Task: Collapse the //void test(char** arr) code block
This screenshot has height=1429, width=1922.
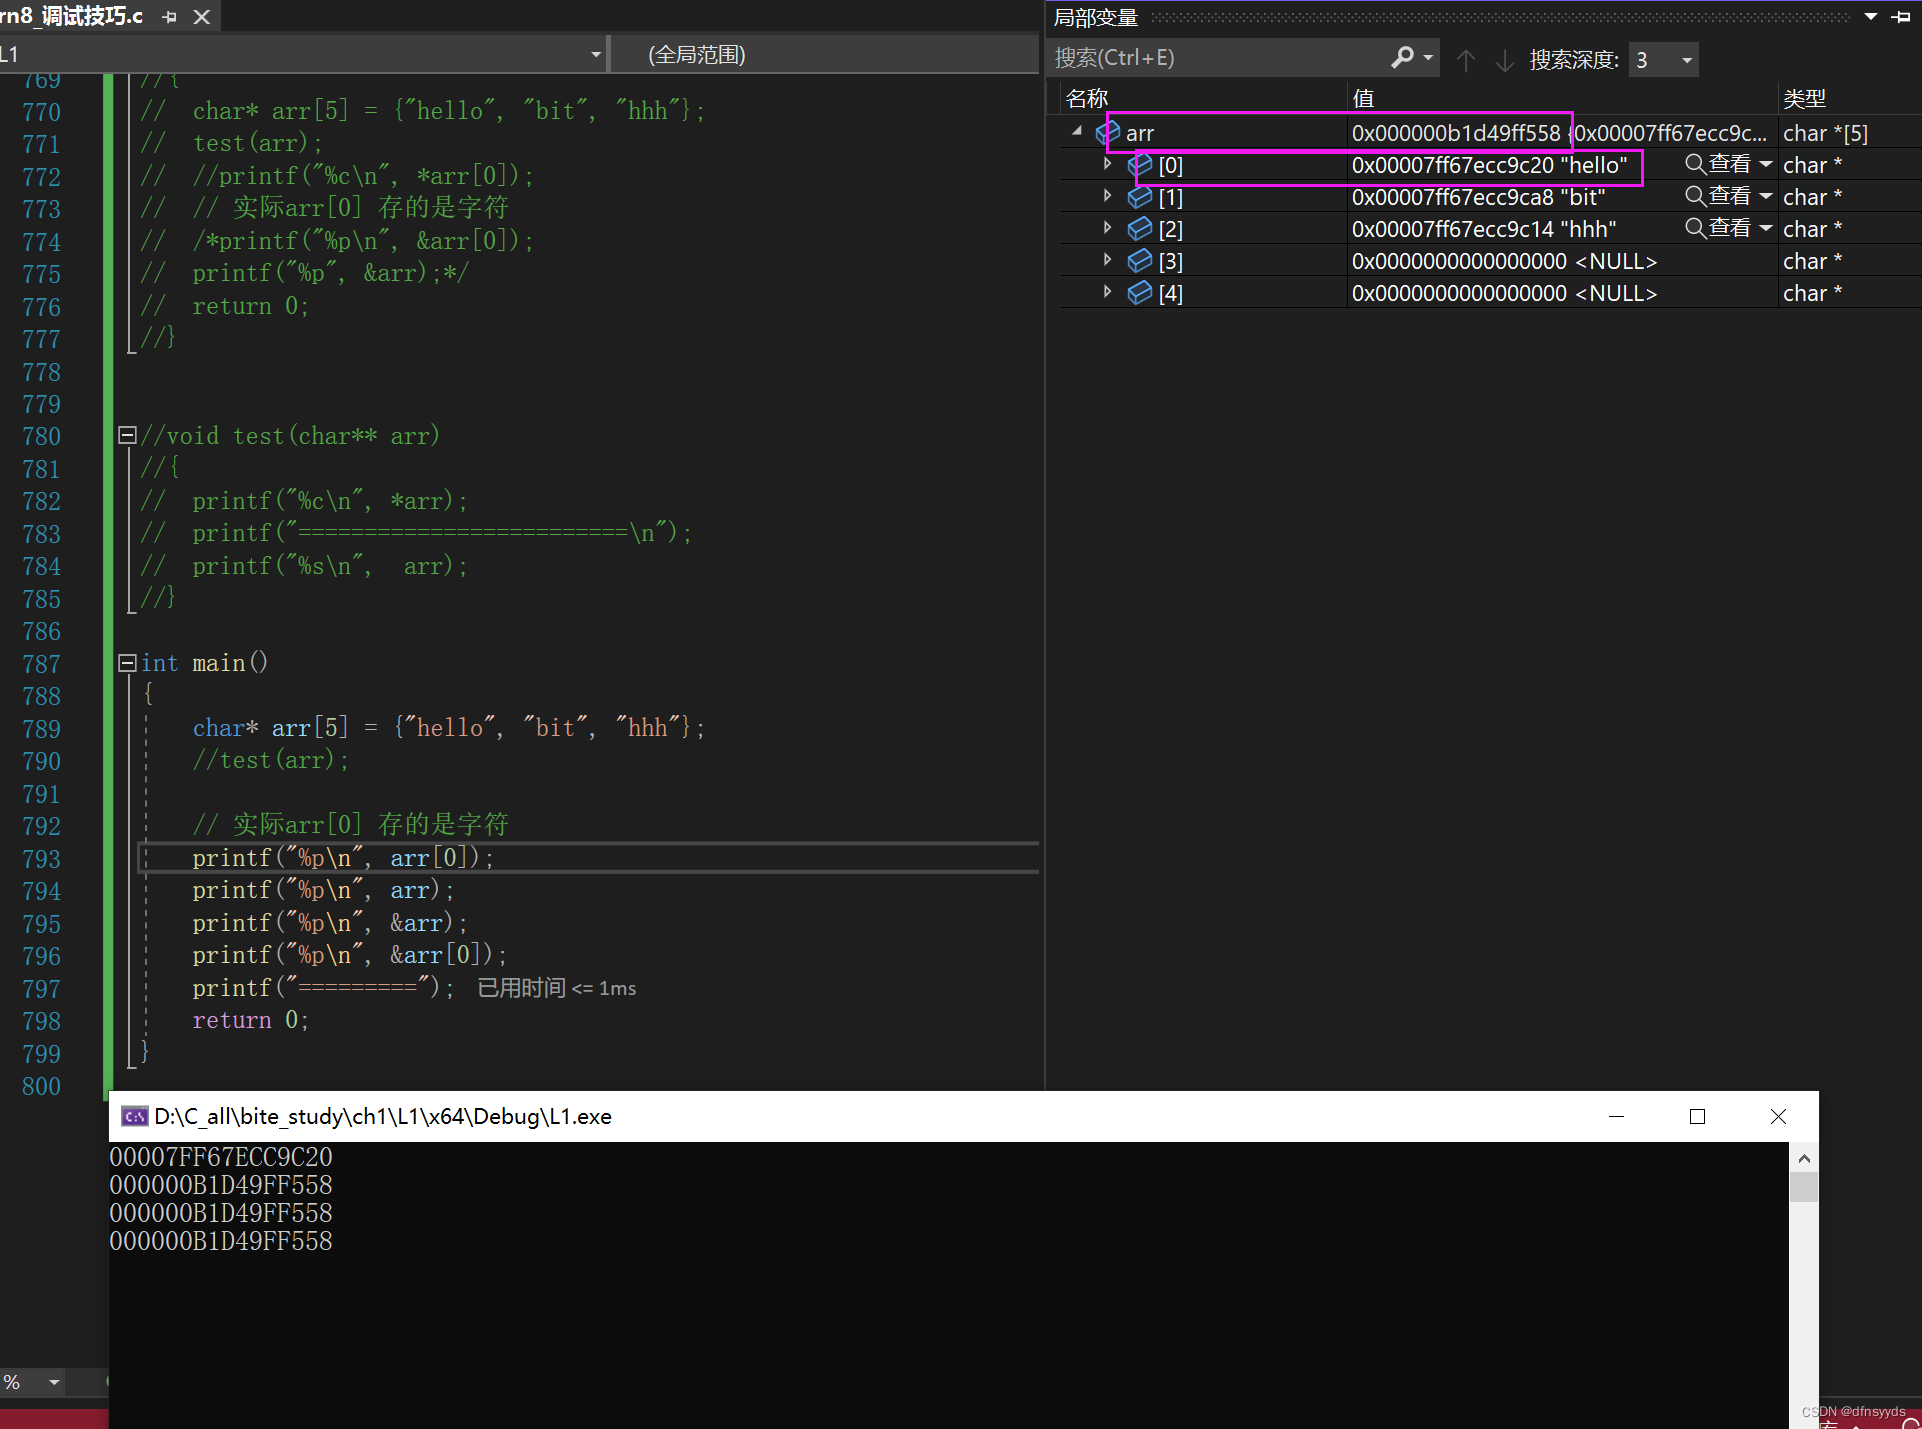Action: pyautogui.click(x=127, y=435)
